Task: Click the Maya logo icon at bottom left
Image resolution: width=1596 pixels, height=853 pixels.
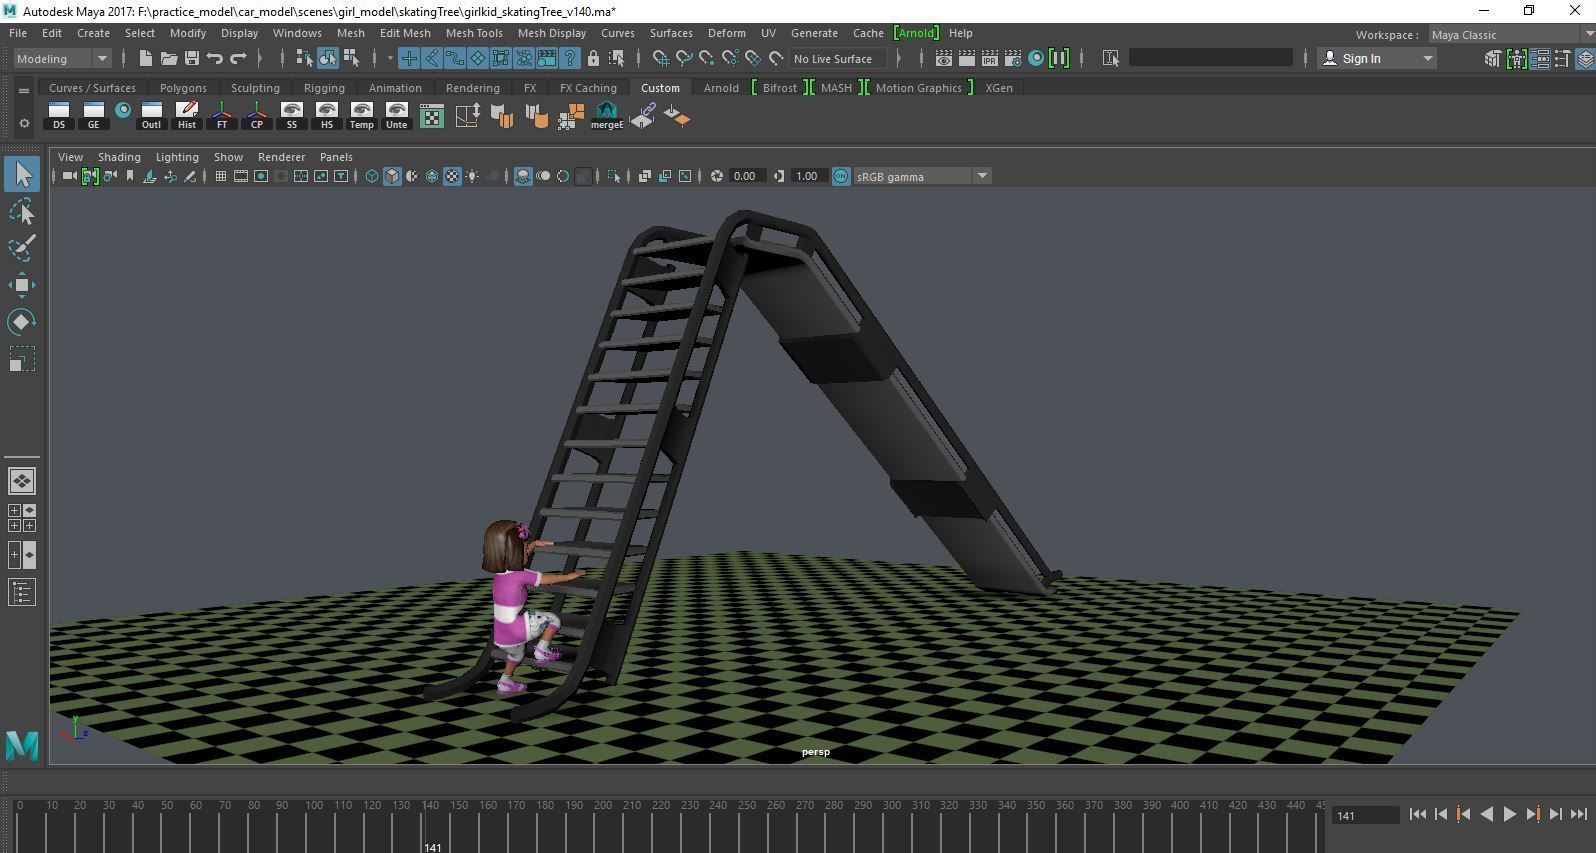Action: pyautogui.click(x=22, y=744)
